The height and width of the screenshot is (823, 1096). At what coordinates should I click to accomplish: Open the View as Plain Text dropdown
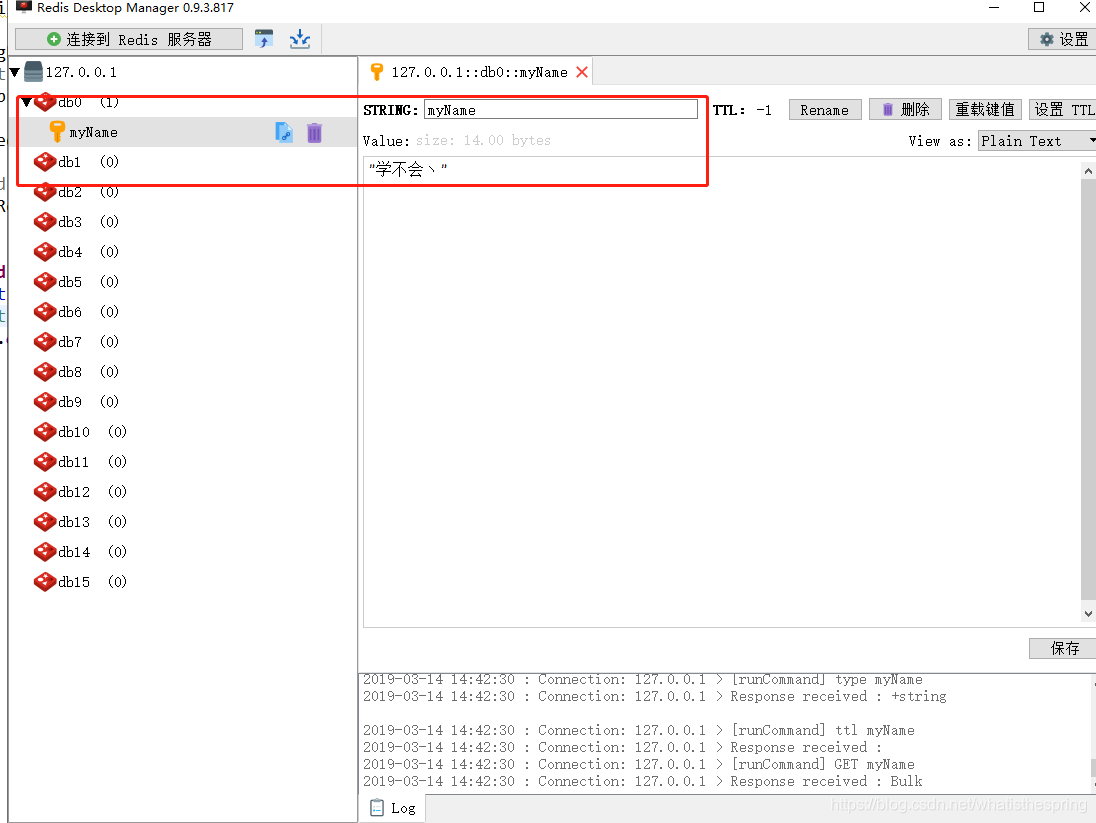coord(1037,141)
